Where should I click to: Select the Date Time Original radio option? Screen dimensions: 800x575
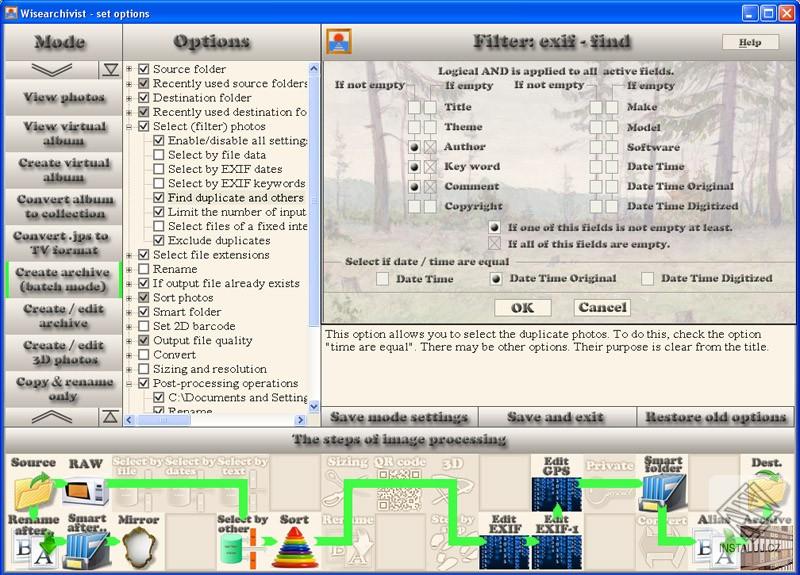pos(495,279)
